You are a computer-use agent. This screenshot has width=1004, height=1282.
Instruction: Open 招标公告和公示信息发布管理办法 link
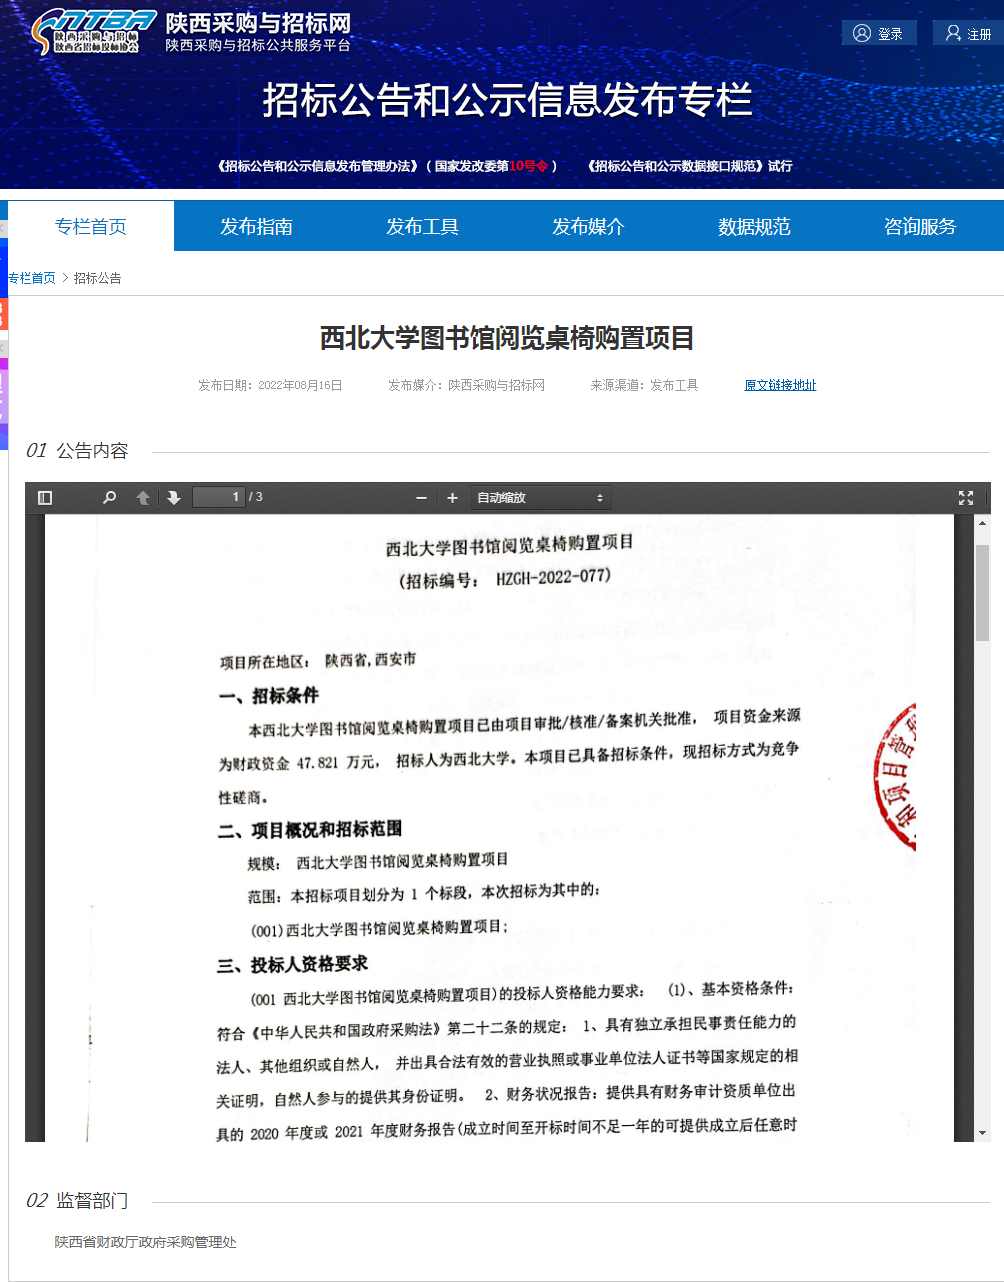[319, 166]
